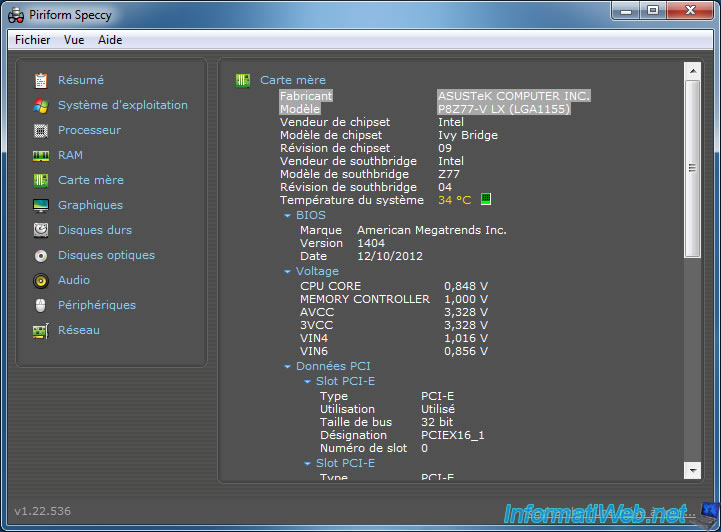This screenshot has width=721, height=532.
Task: Select Carte mère in the sidebar
Action: click(91, 180)
